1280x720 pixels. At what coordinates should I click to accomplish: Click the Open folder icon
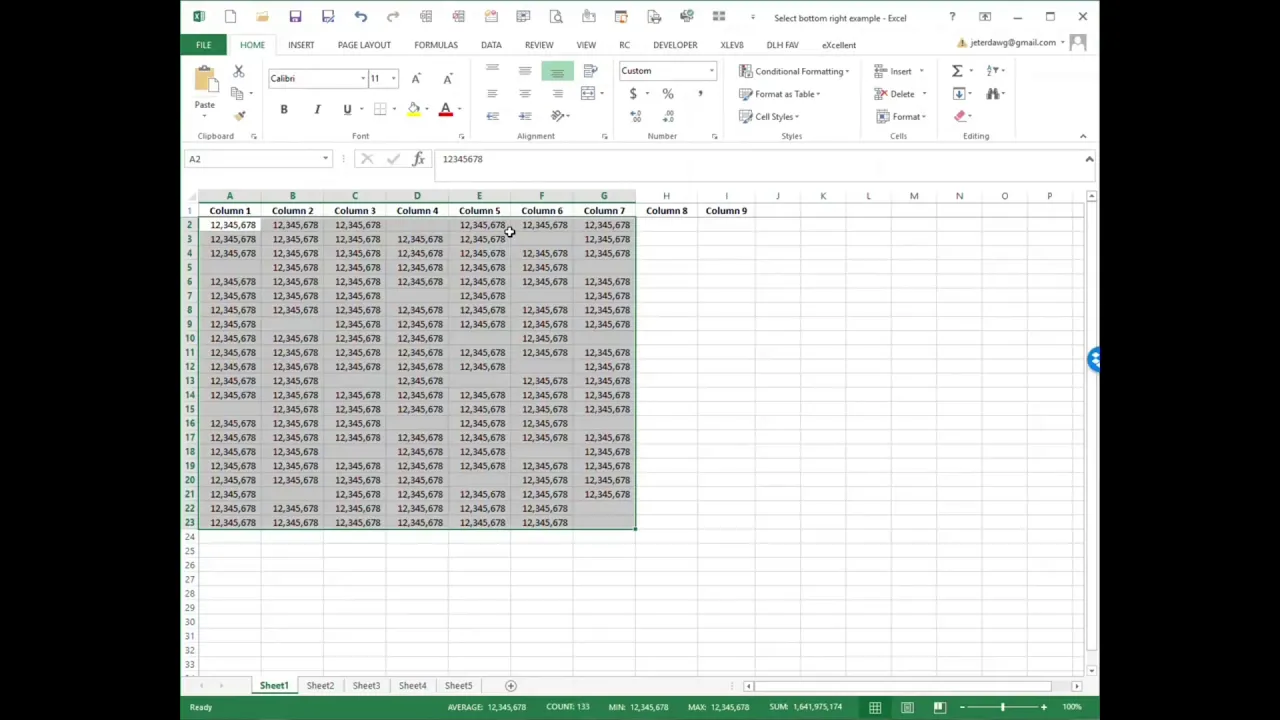[x=262, y=17]
